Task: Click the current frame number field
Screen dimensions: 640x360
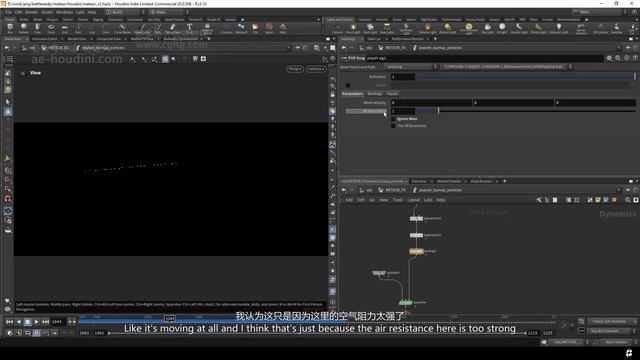Action: click(x=58, y=322)
